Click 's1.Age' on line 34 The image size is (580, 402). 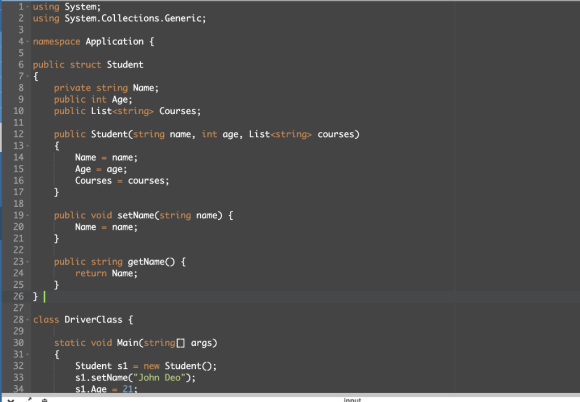pos(91,389)
